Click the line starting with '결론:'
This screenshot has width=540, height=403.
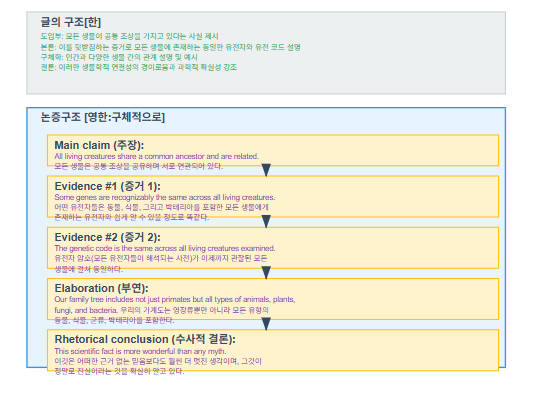(x=139, y=67)
